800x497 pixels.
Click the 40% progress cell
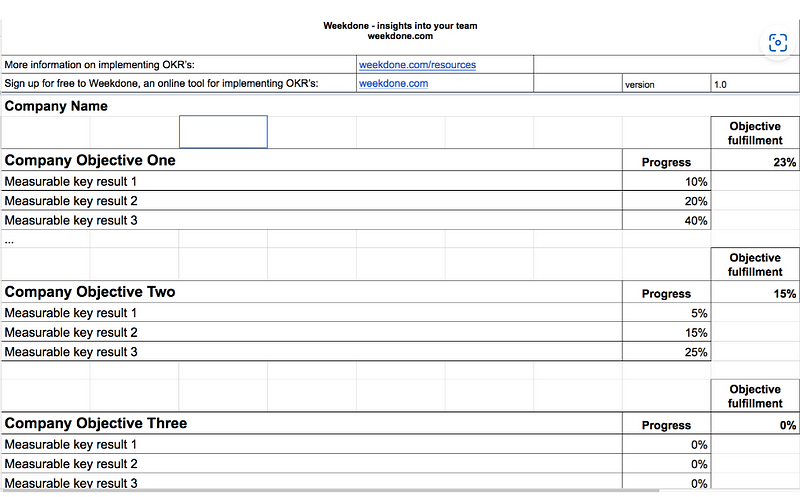pos(666,220)
